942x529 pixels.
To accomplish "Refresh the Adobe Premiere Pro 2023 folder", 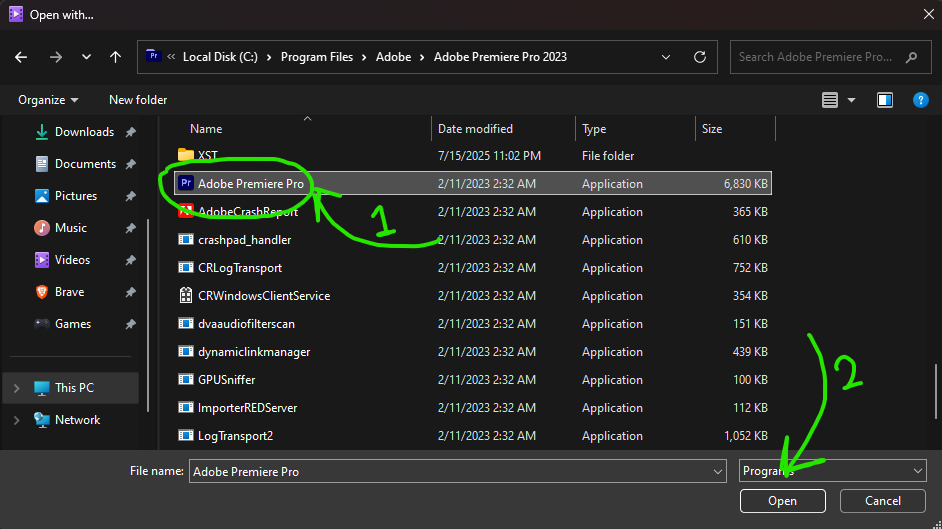I will click(700, 57).
